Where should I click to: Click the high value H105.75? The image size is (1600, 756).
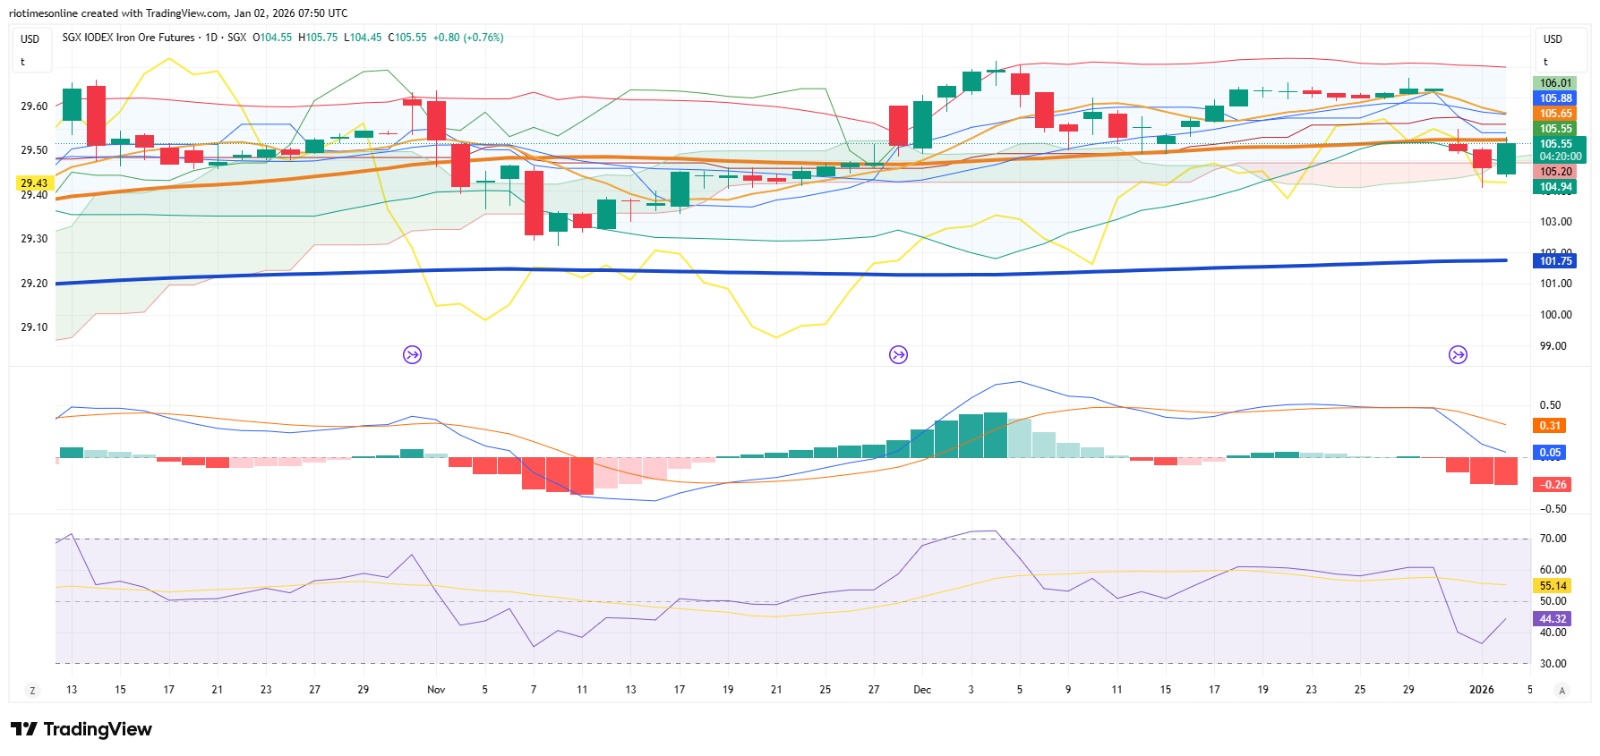[x=318, y=37]
